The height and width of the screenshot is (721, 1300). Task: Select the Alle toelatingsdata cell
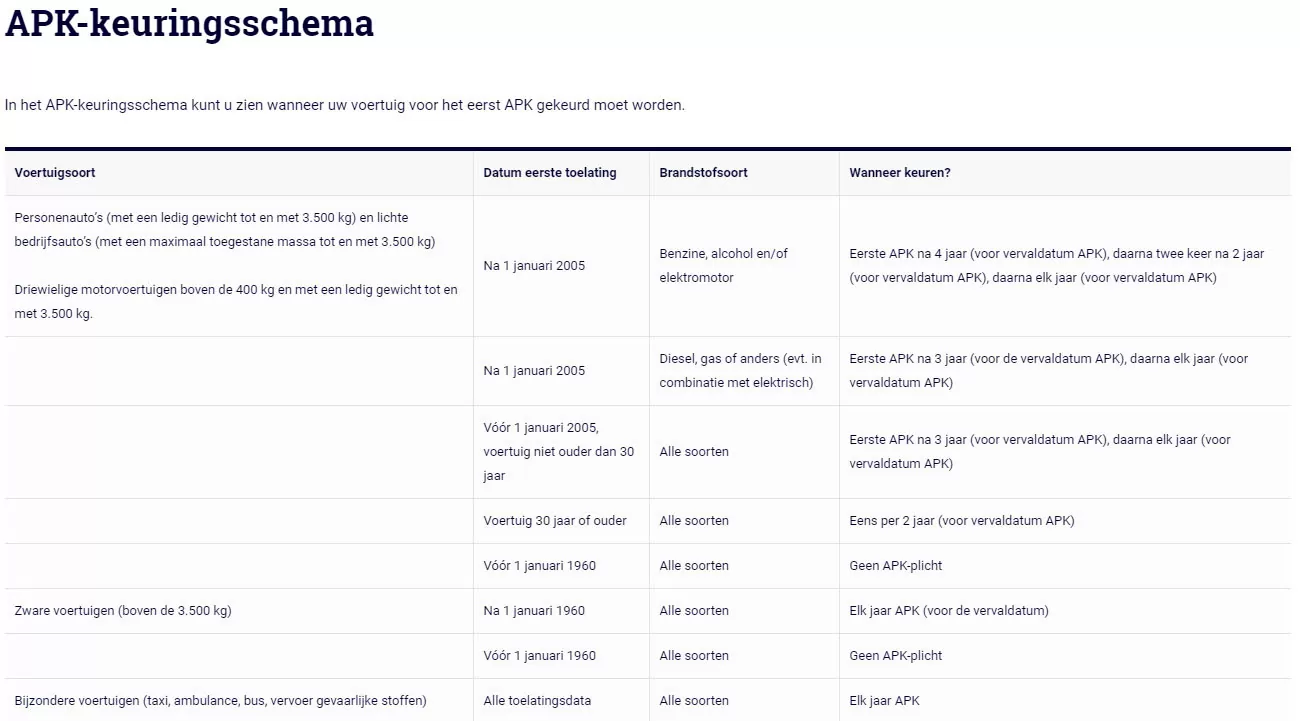pos(537,701)
